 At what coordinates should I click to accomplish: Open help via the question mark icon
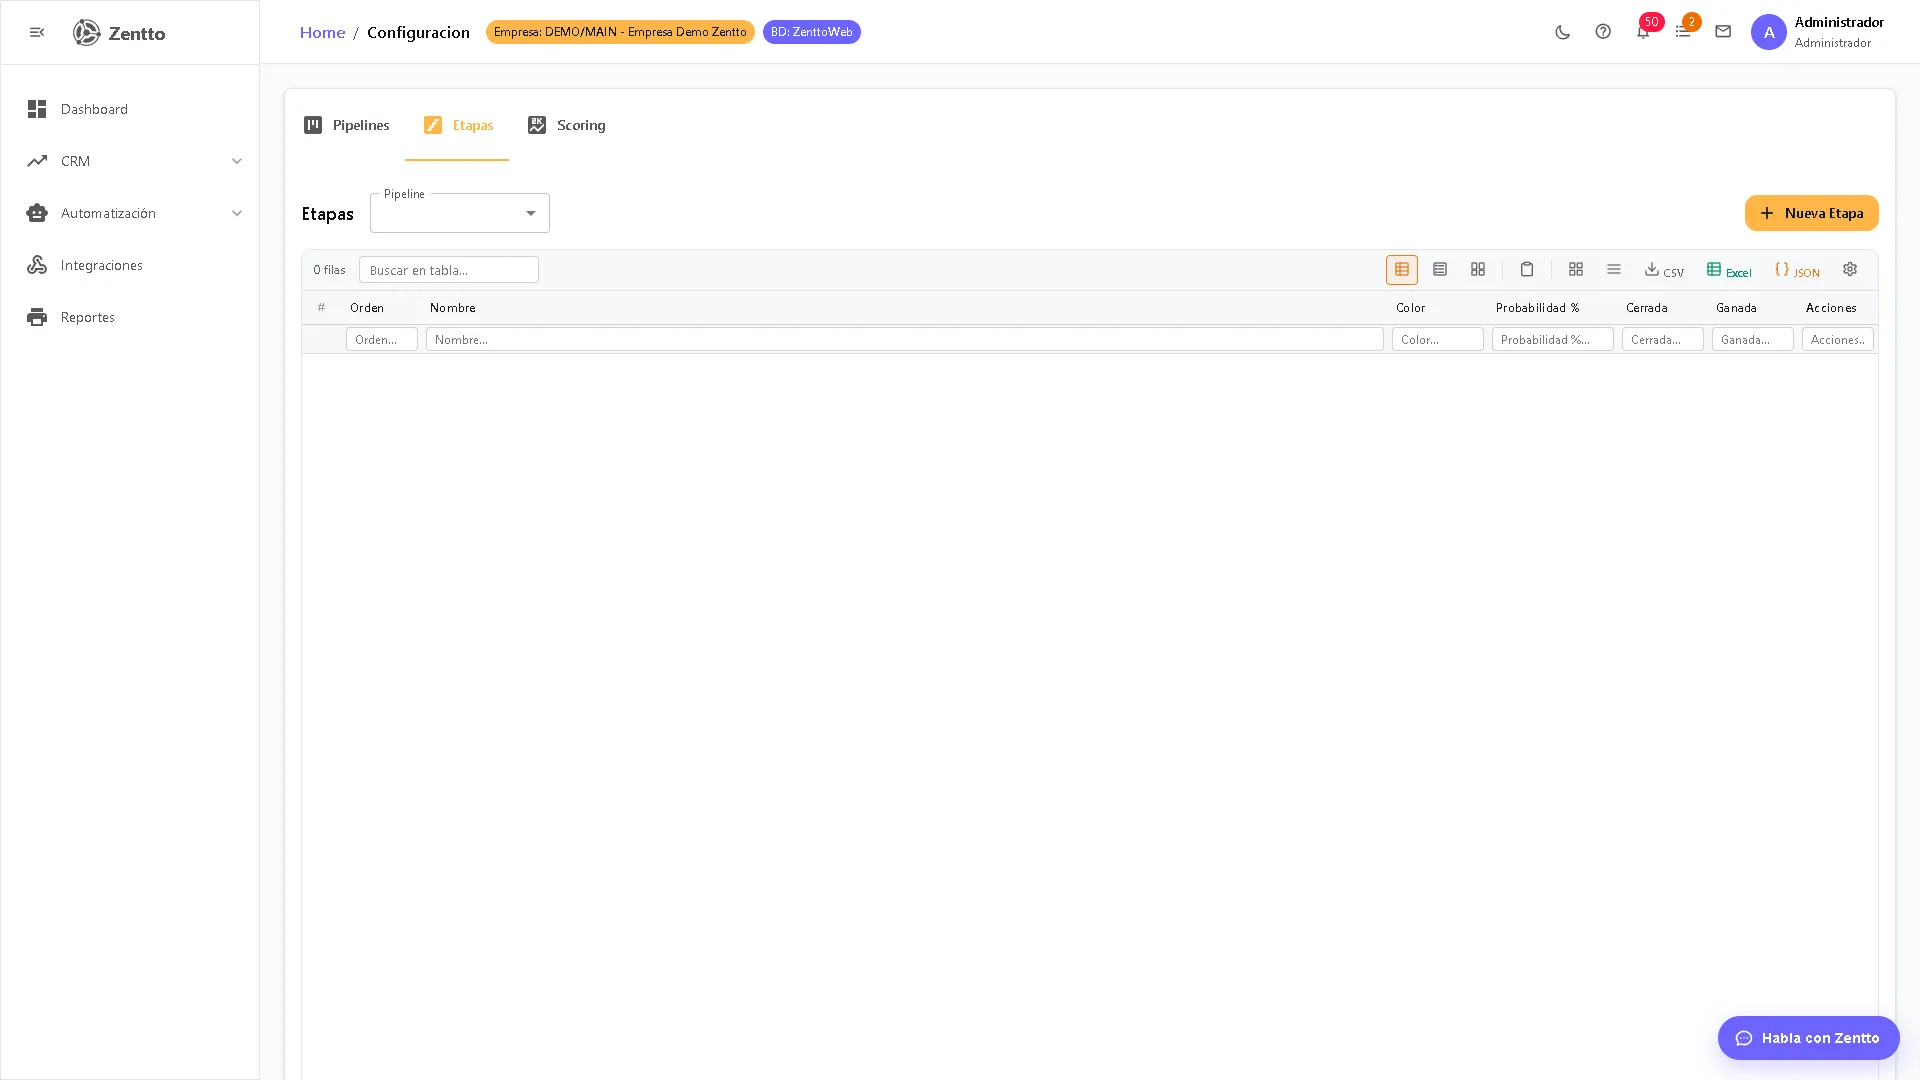[1603, 32]
